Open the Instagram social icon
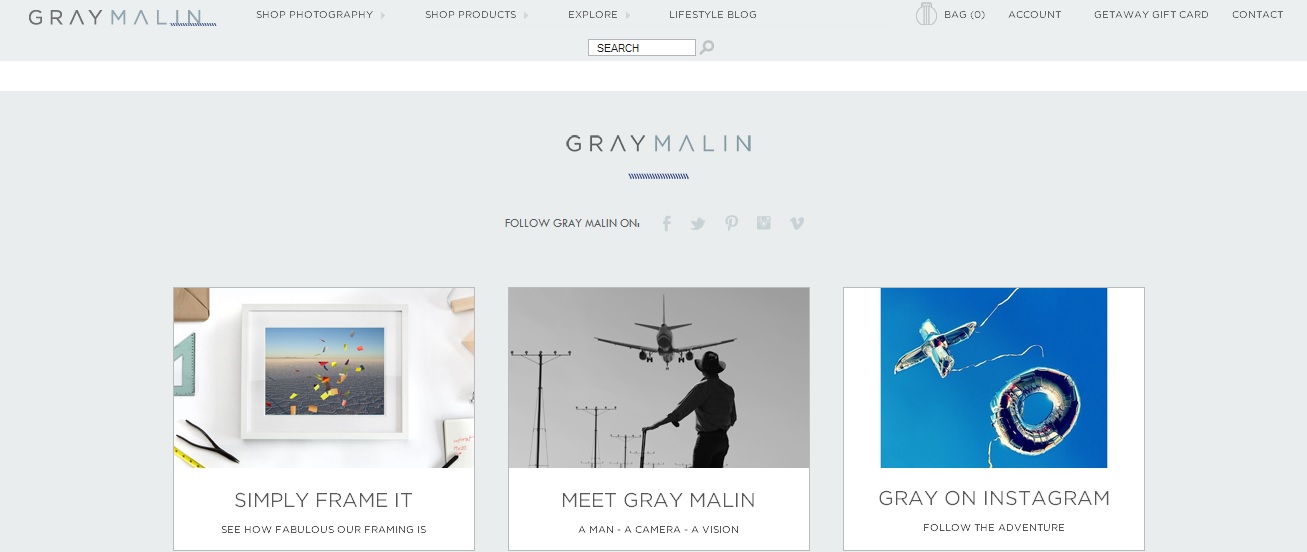This screenshot has width=1307, height=552. 764,223
